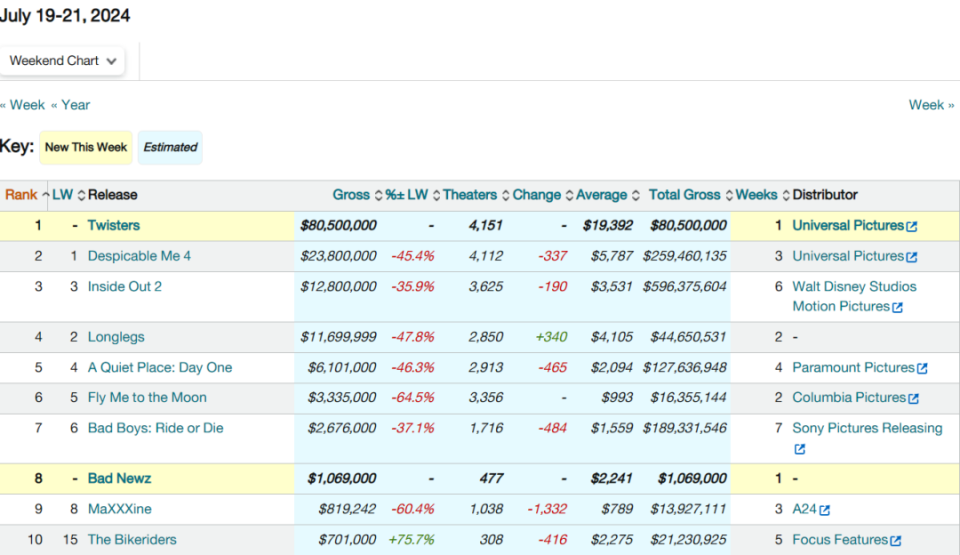Click external link icon next to Focus Features
Screen dimensions: 960x555
click(896, 541)
